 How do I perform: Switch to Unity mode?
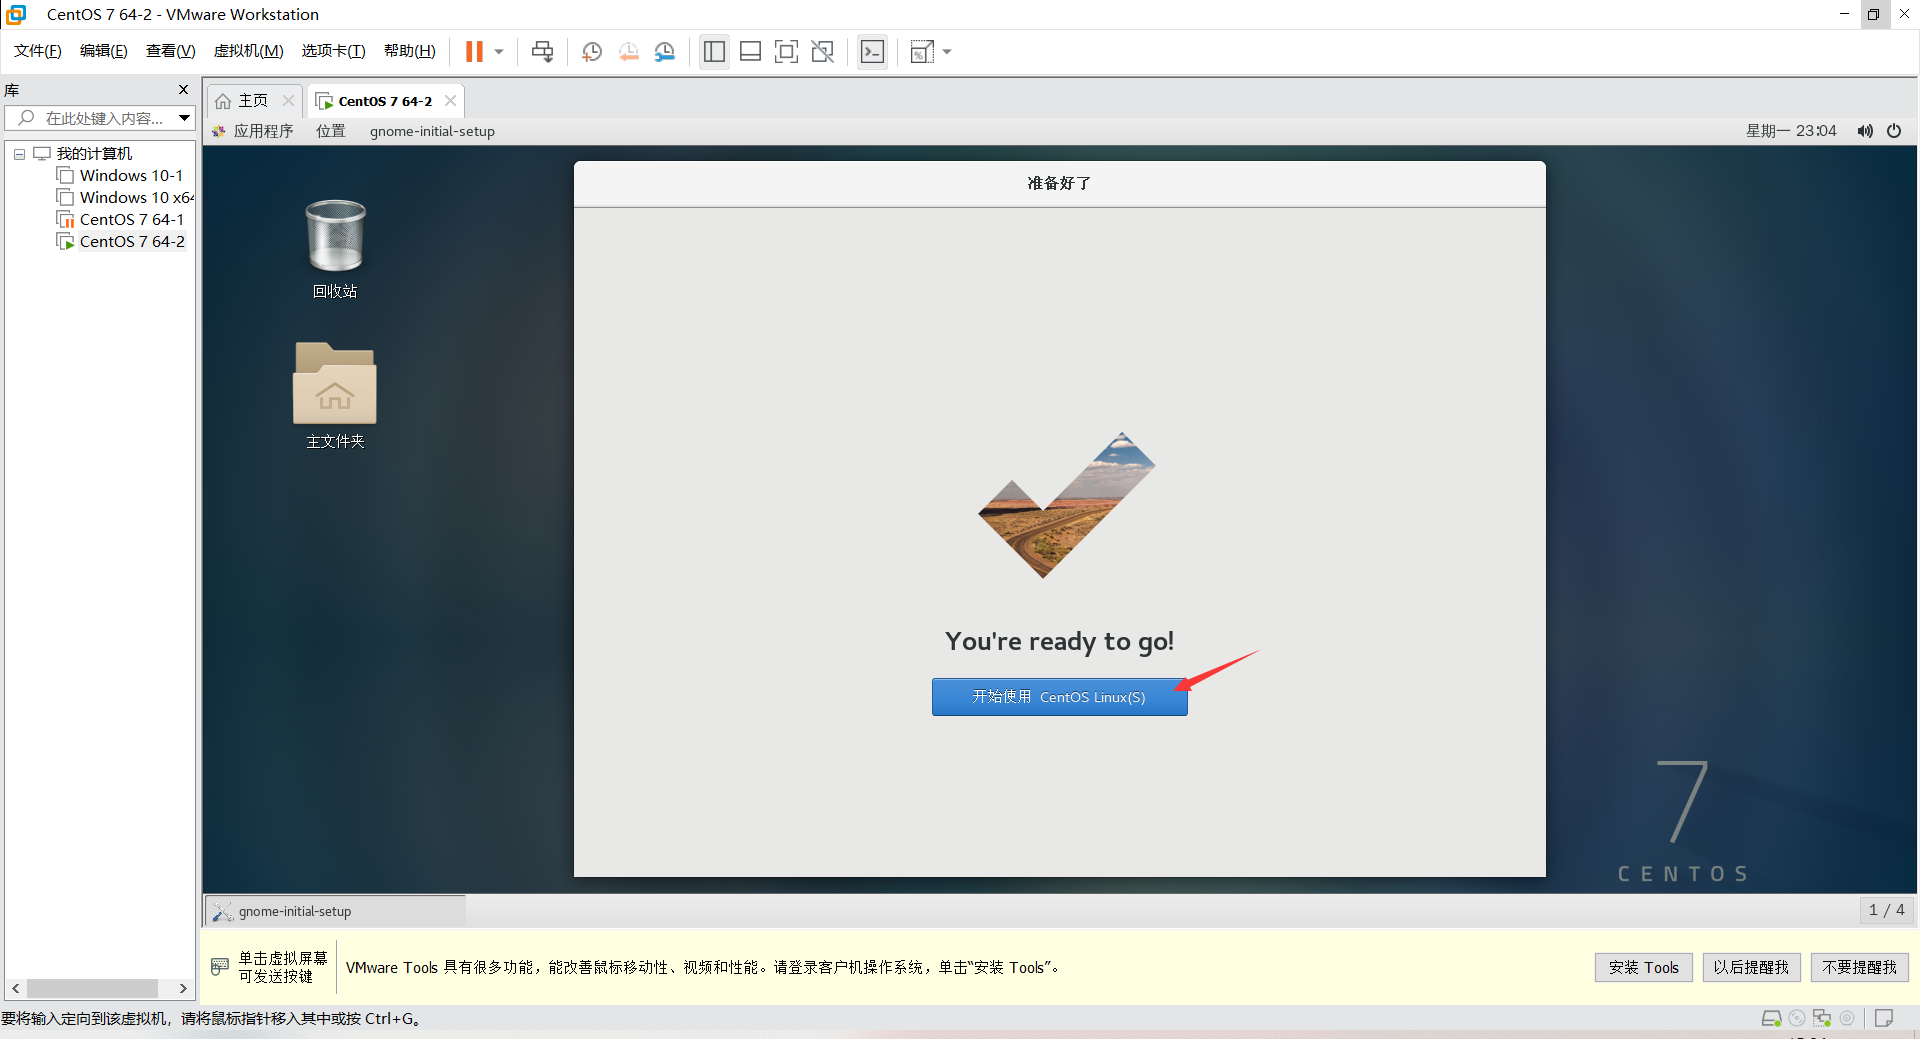(x=823, y=52)
